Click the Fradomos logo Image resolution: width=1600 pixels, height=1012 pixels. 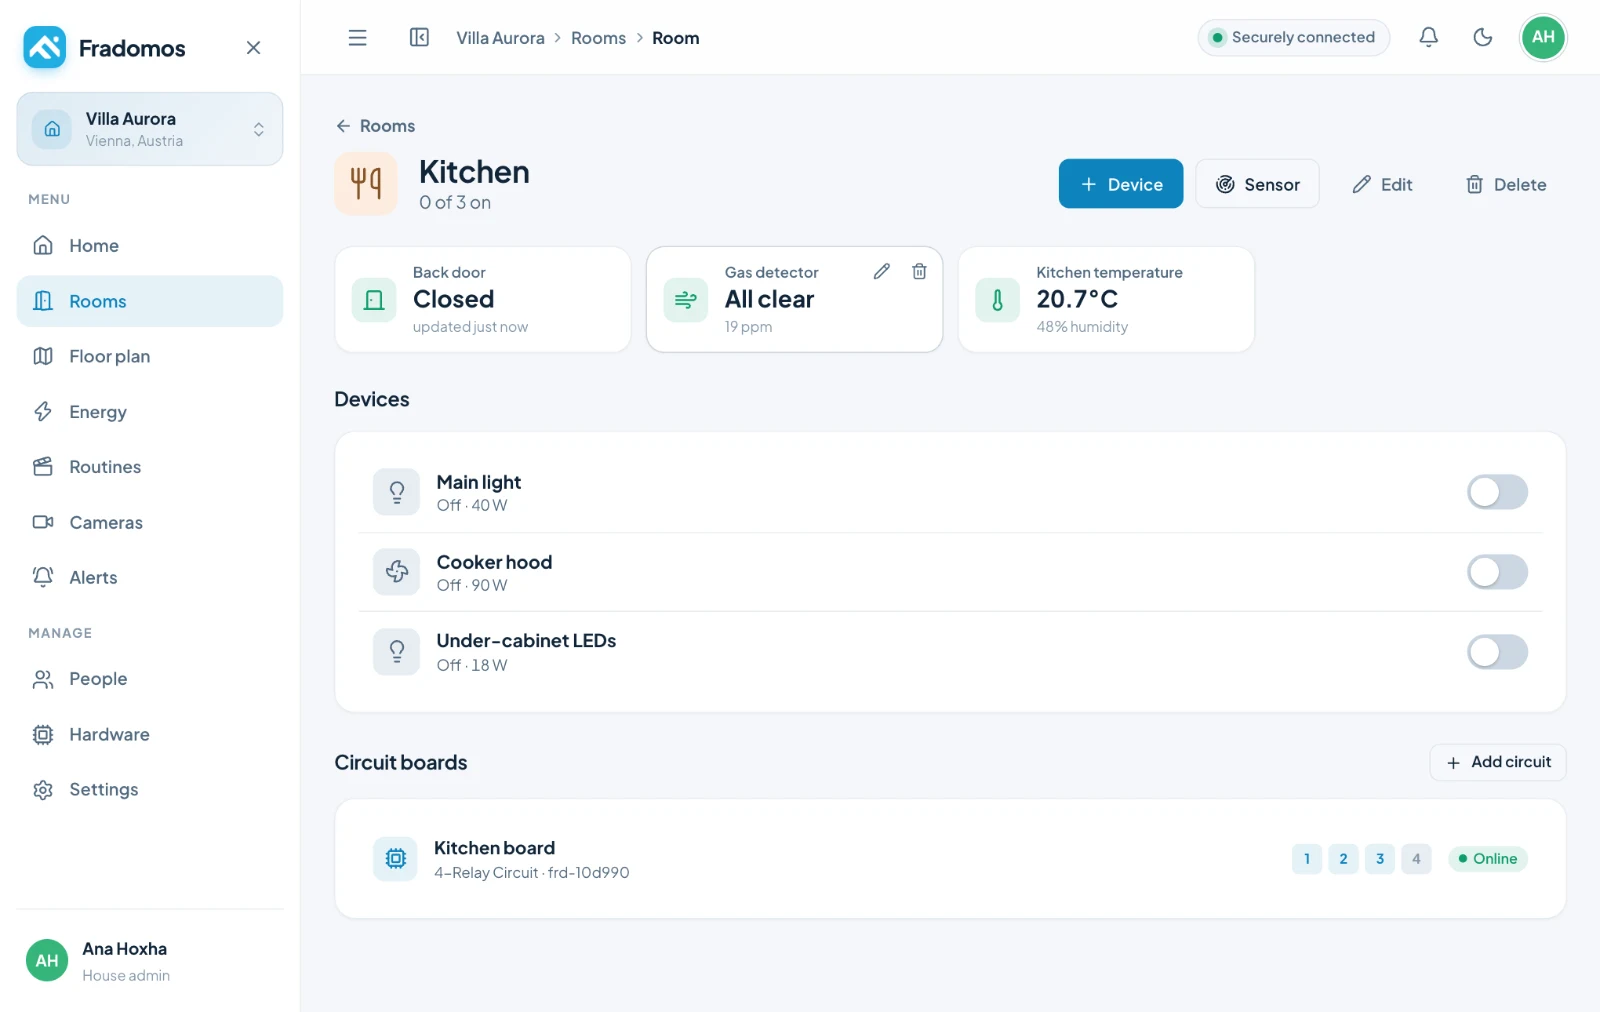pos(45,48)
